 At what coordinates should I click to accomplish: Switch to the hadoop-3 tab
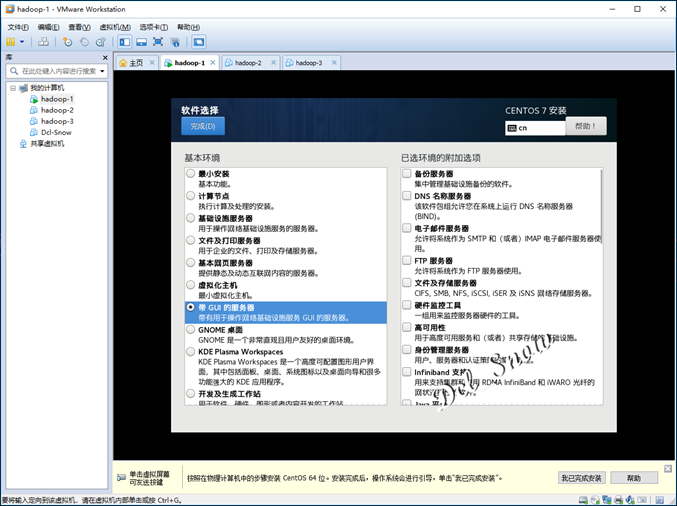(x=309, y=63)
